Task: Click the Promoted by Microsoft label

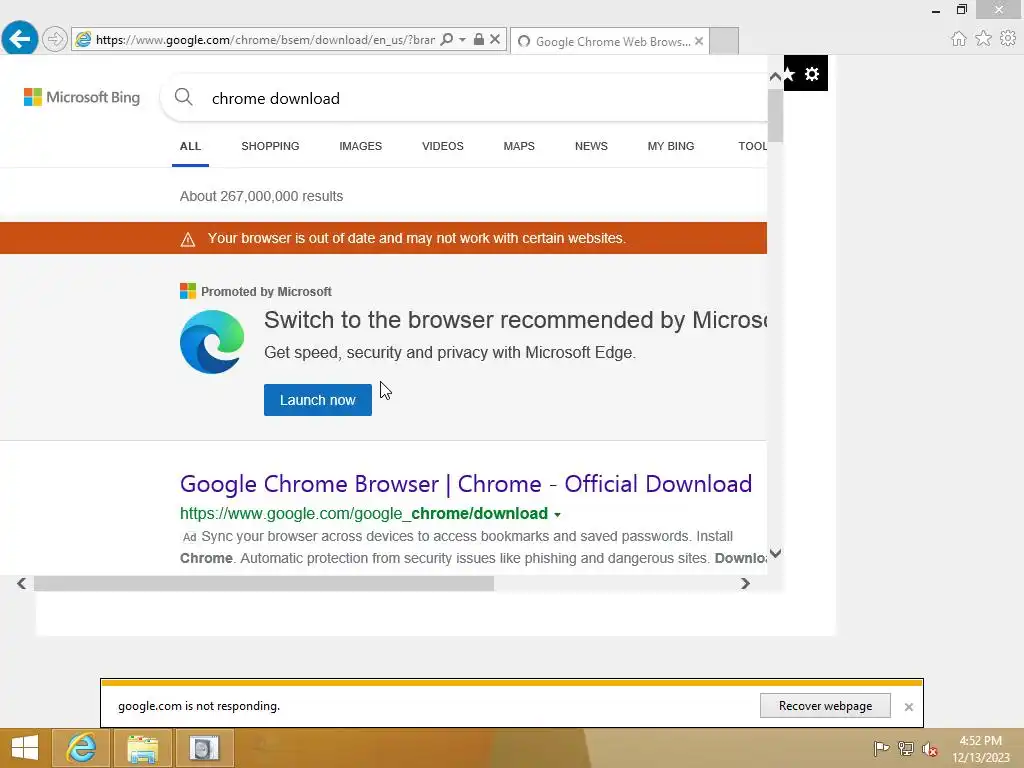Action: pyautogui.click(x=266, y=292)
